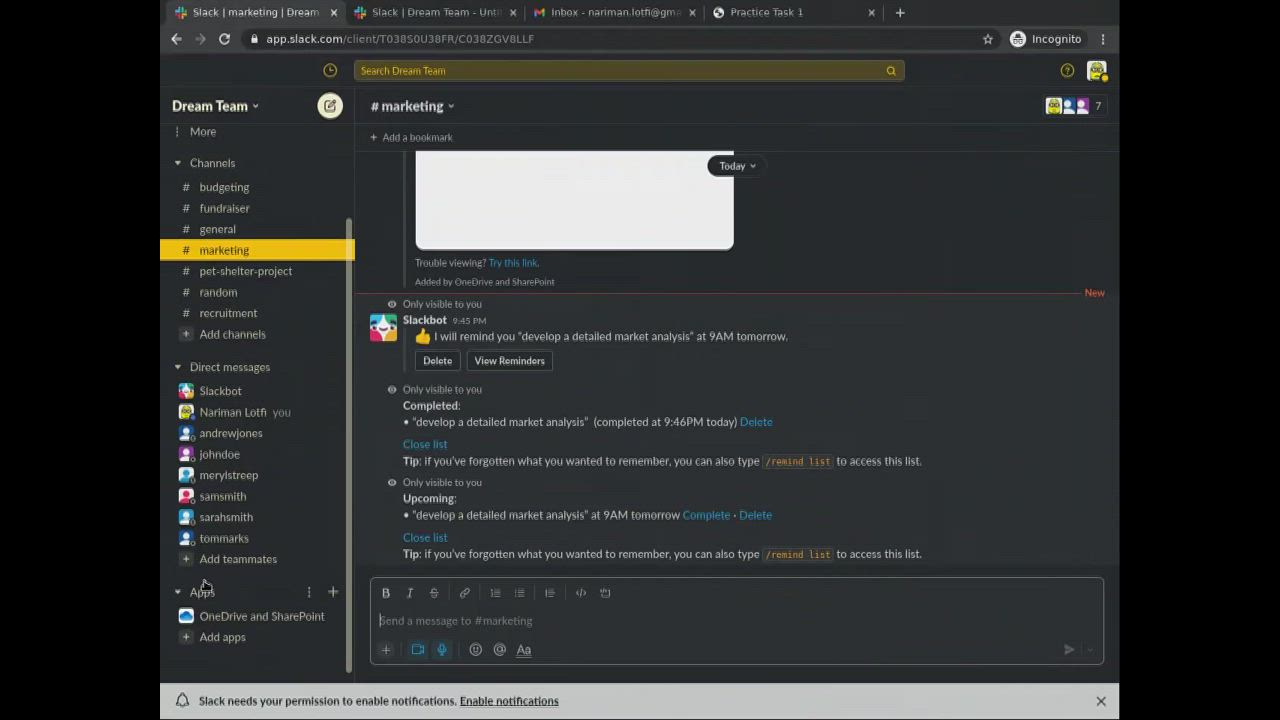Click the compose new message icon
This screenshot has height=720, width=1280.
click(x=330, y=106)
